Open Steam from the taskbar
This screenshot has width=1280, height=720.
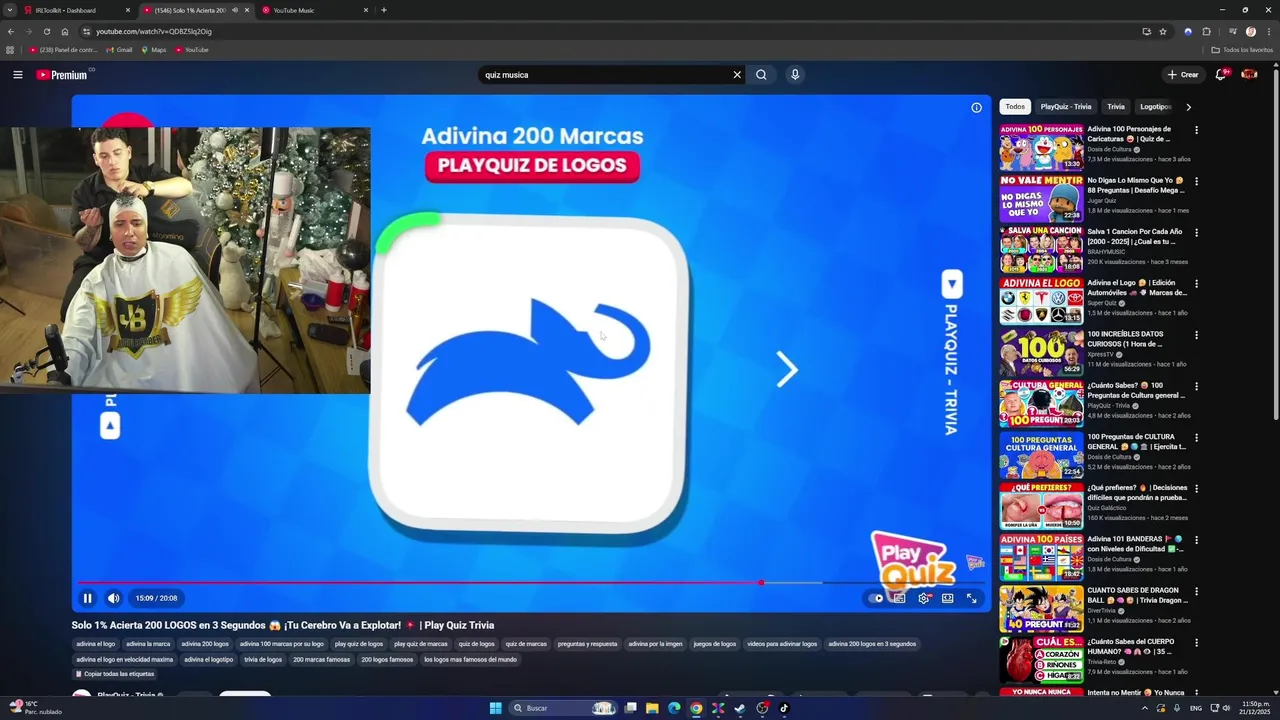(x=740, y=708)
